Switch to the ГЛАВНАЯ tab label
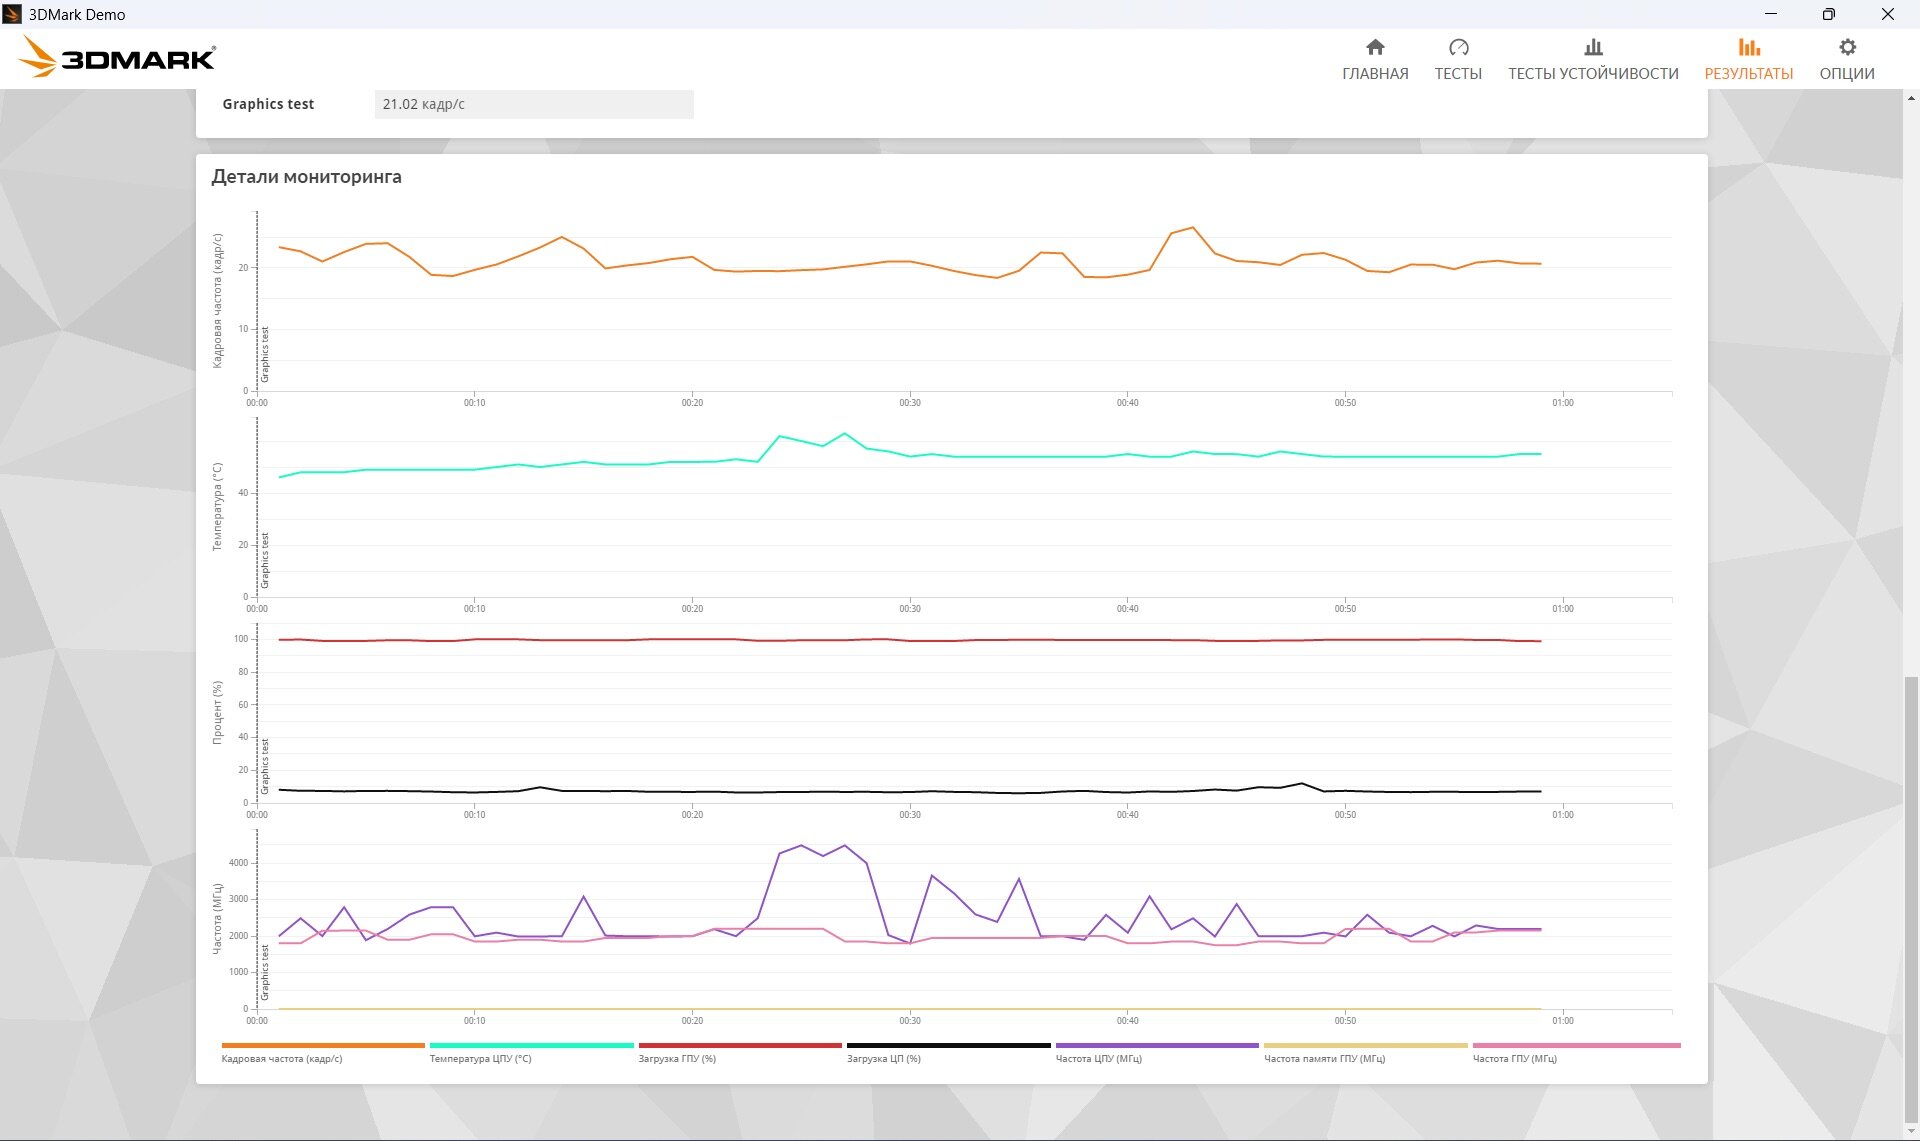Image resolution: width=1920 pixels, height=1141 pixels. (1375, 74)
